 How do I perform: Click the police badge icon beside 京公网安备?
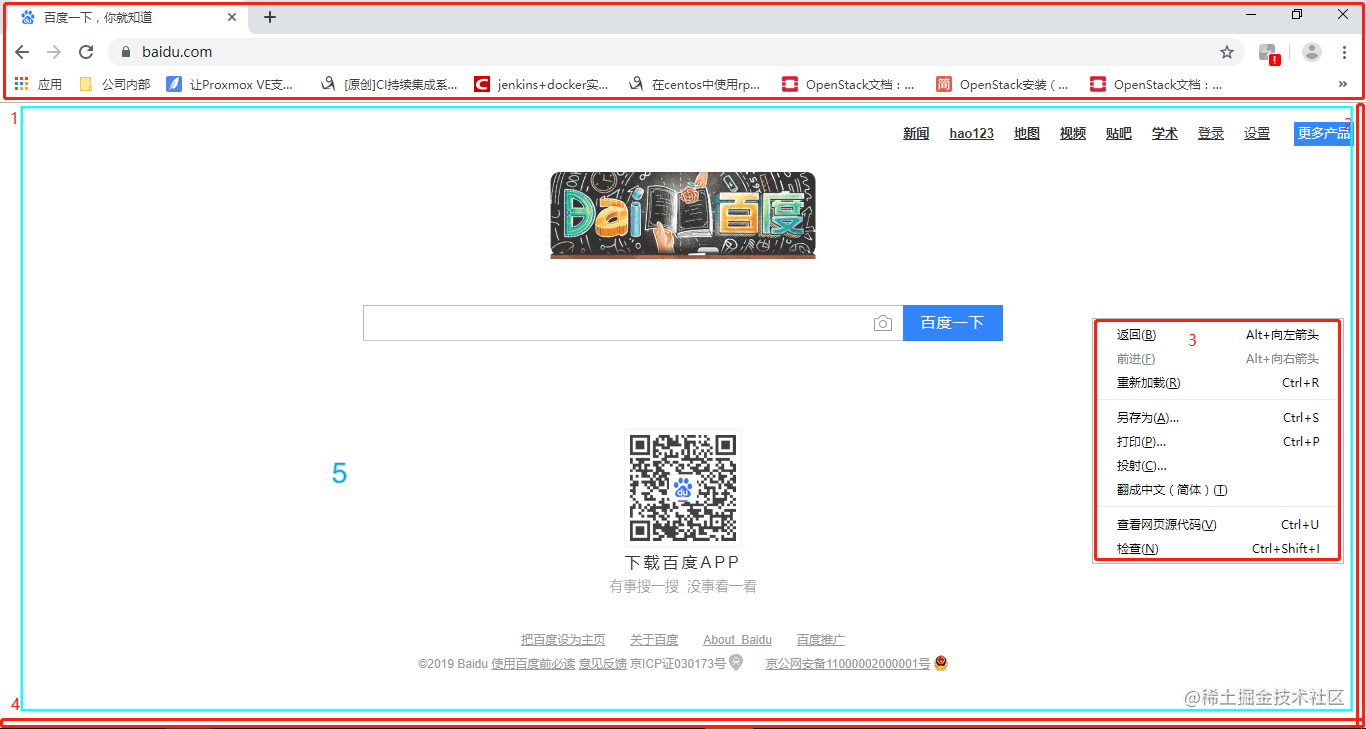(x=940, y=662)
